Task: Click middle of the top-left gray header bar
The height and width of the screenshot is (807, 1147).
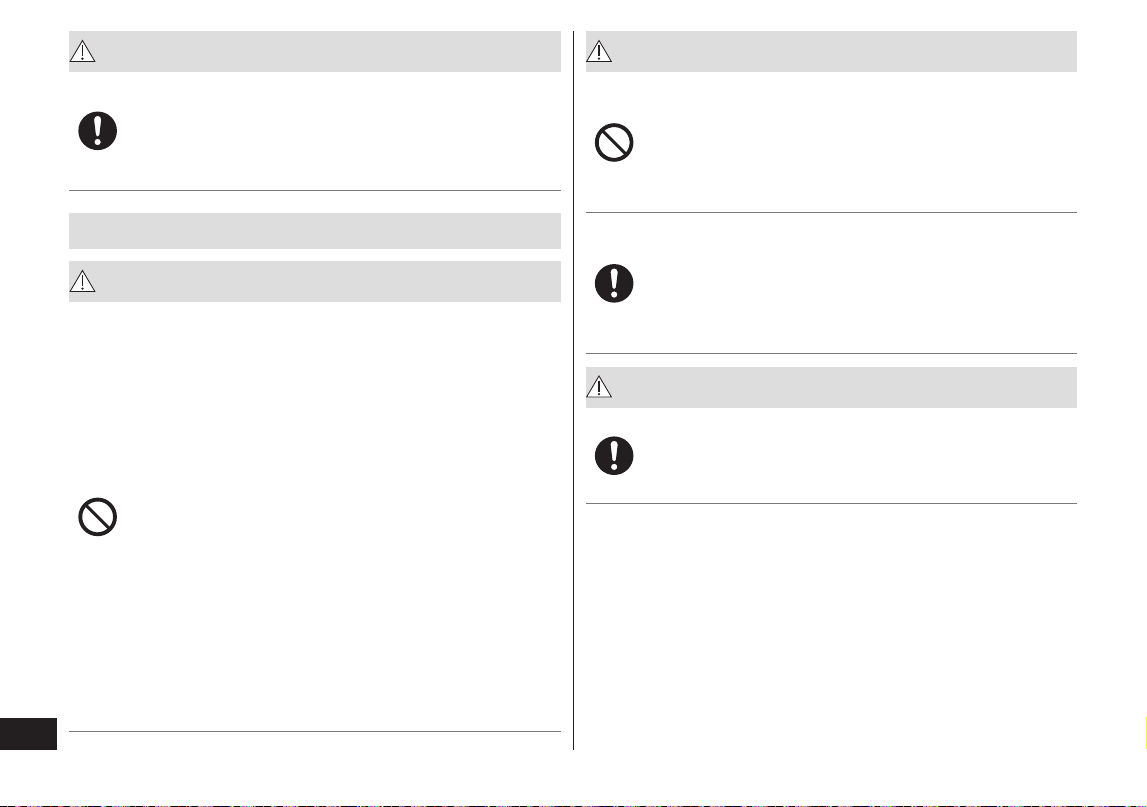Action: (315, 51)
